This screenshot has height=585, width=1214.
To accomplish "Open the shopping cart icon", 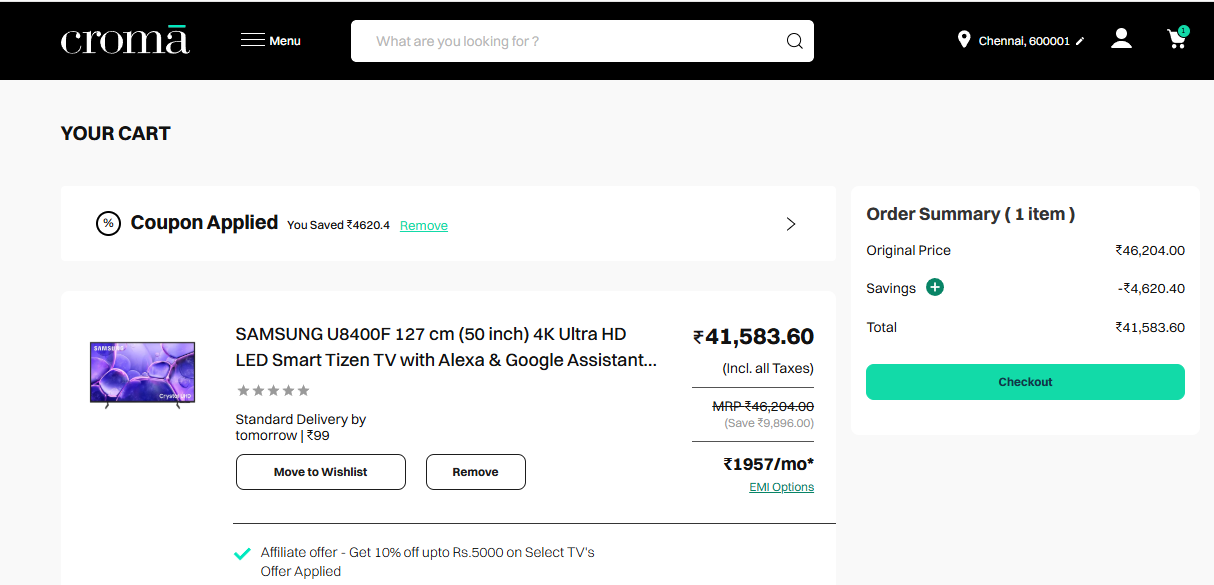I will coord(1177,39).
